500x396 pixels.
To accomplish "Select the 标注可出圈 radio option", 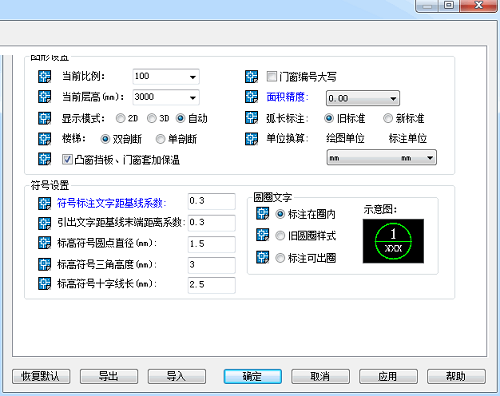I will tap(280, 258).
